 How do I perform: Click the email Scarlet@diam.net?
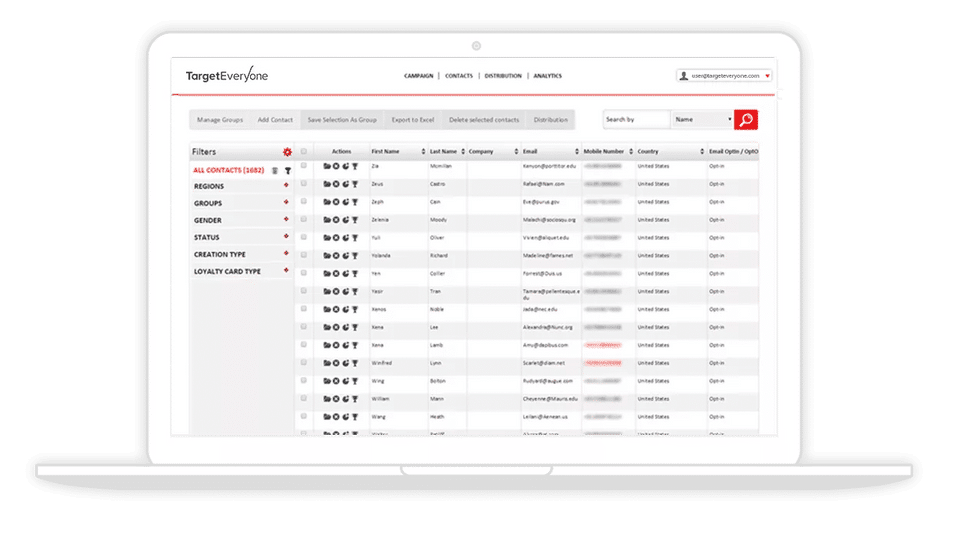pos(544,363)
